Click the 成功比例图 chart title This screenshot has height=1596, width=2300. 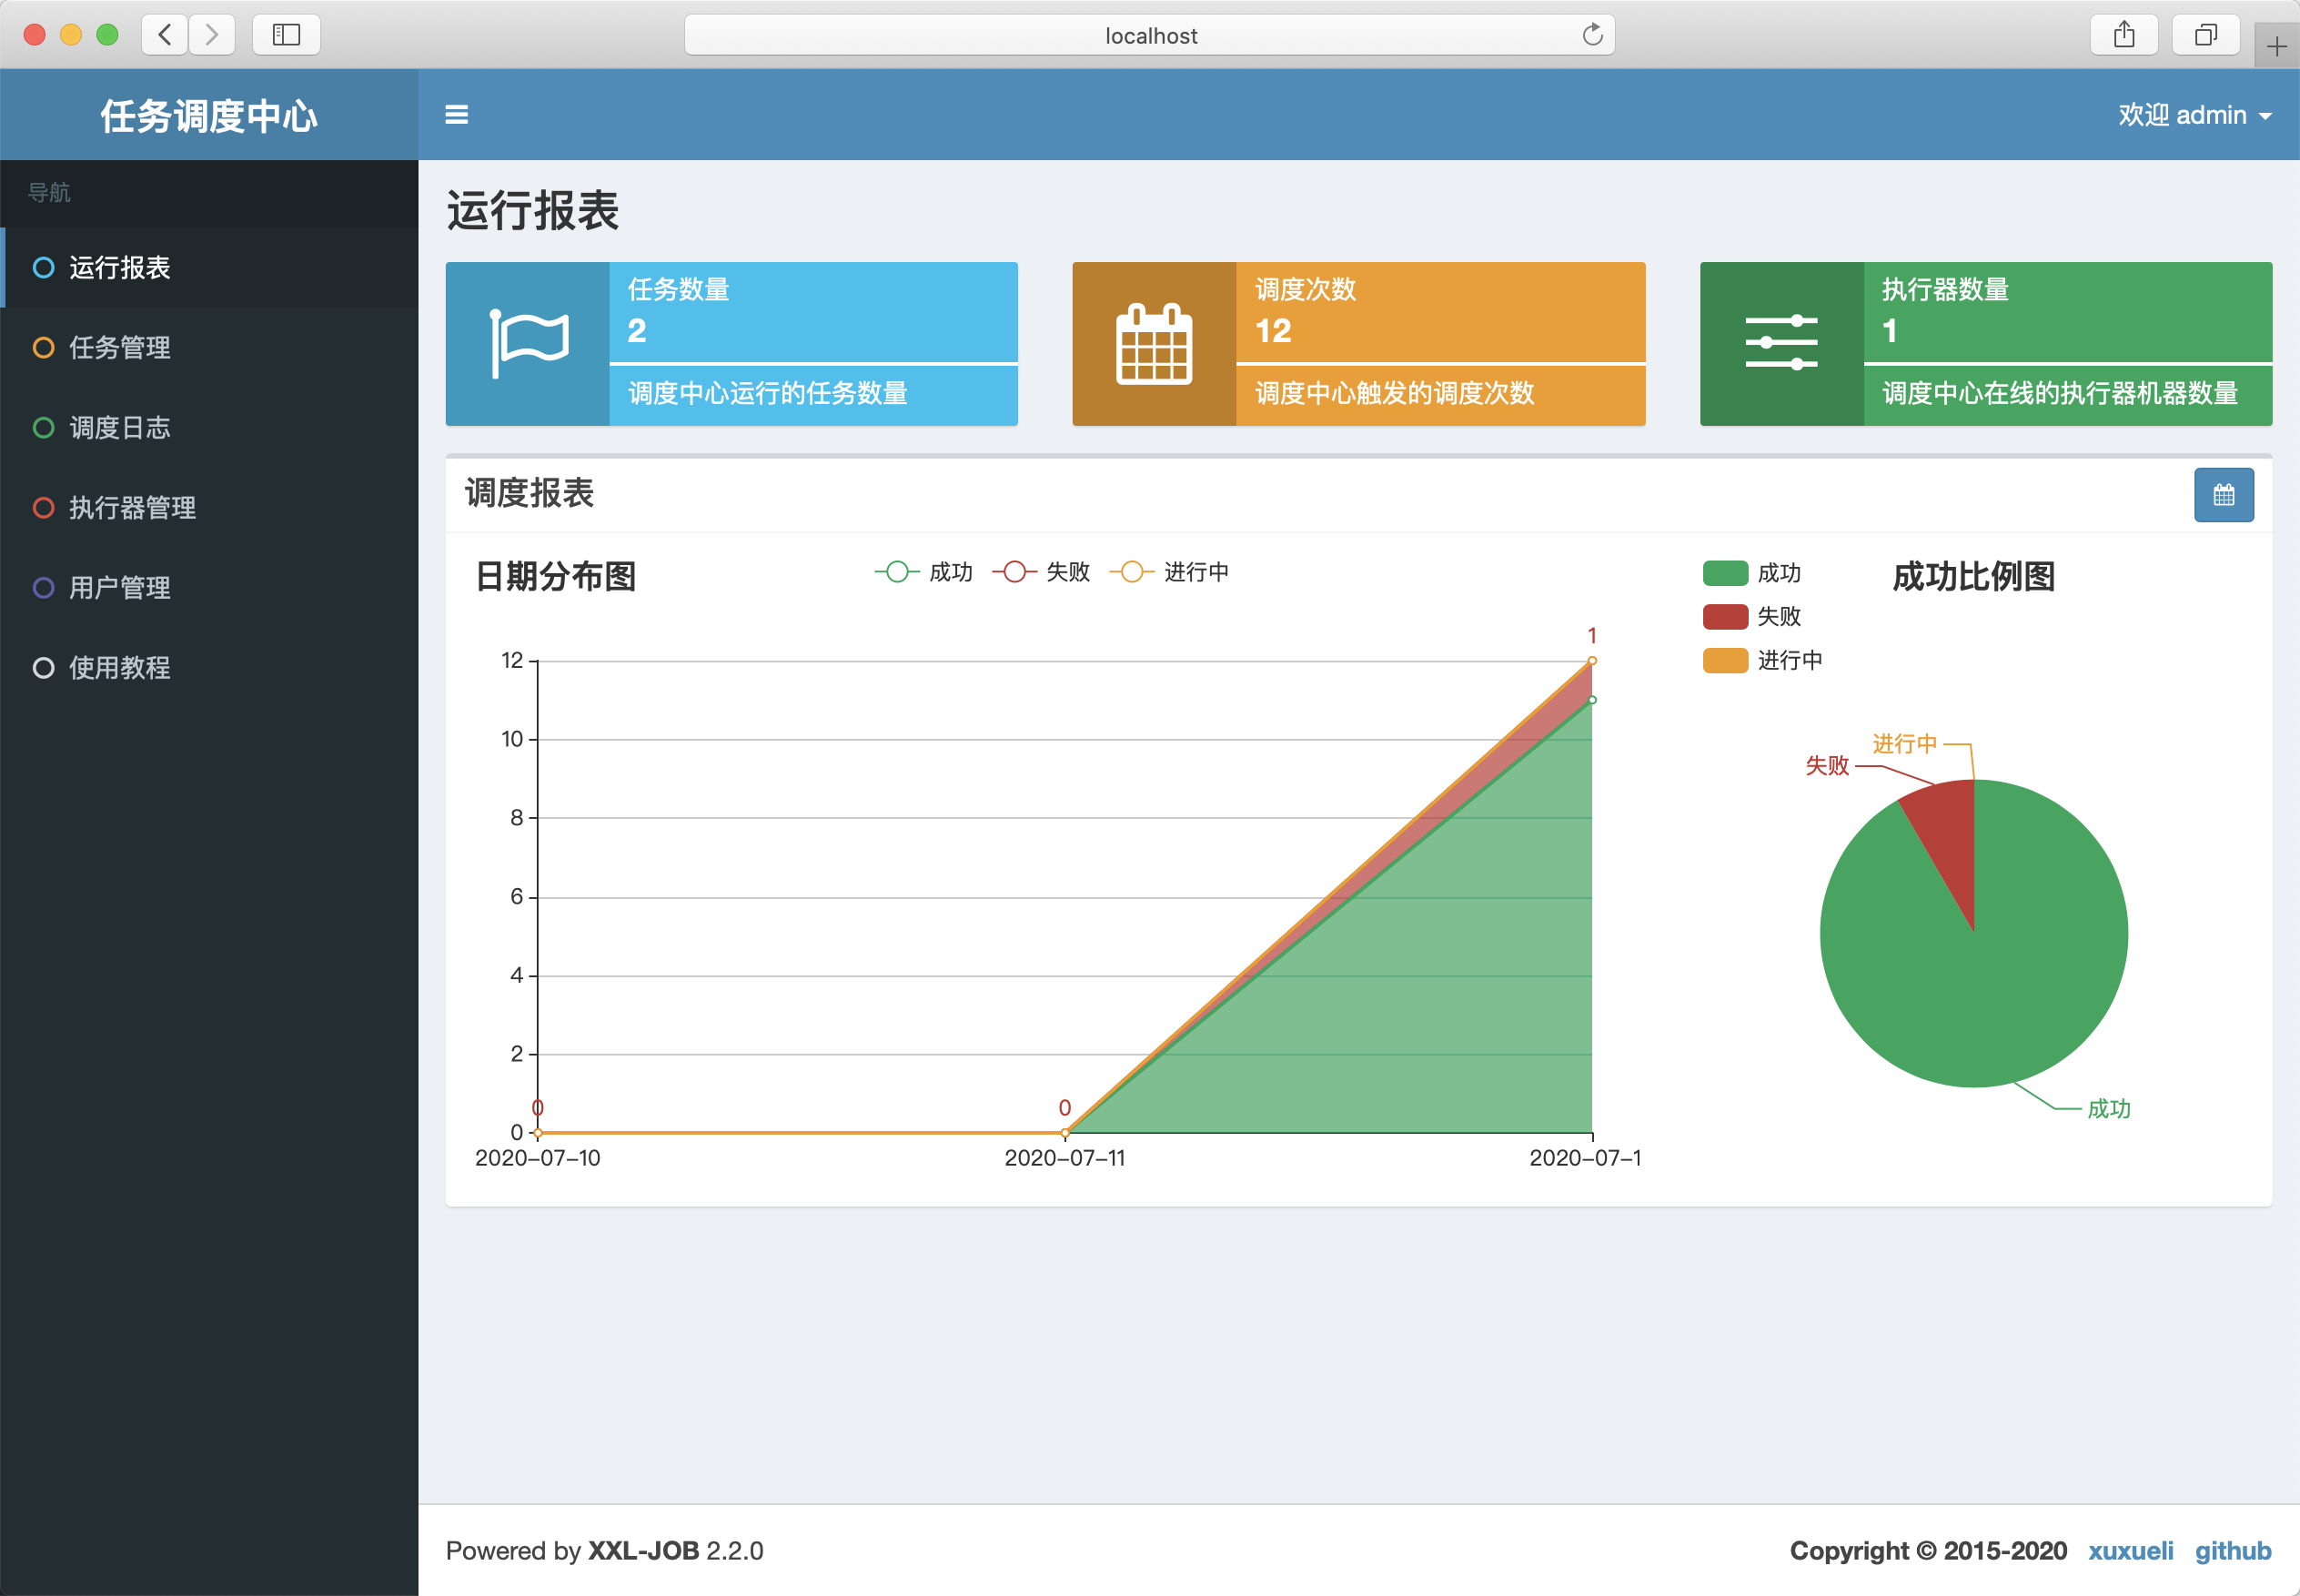1973,576
